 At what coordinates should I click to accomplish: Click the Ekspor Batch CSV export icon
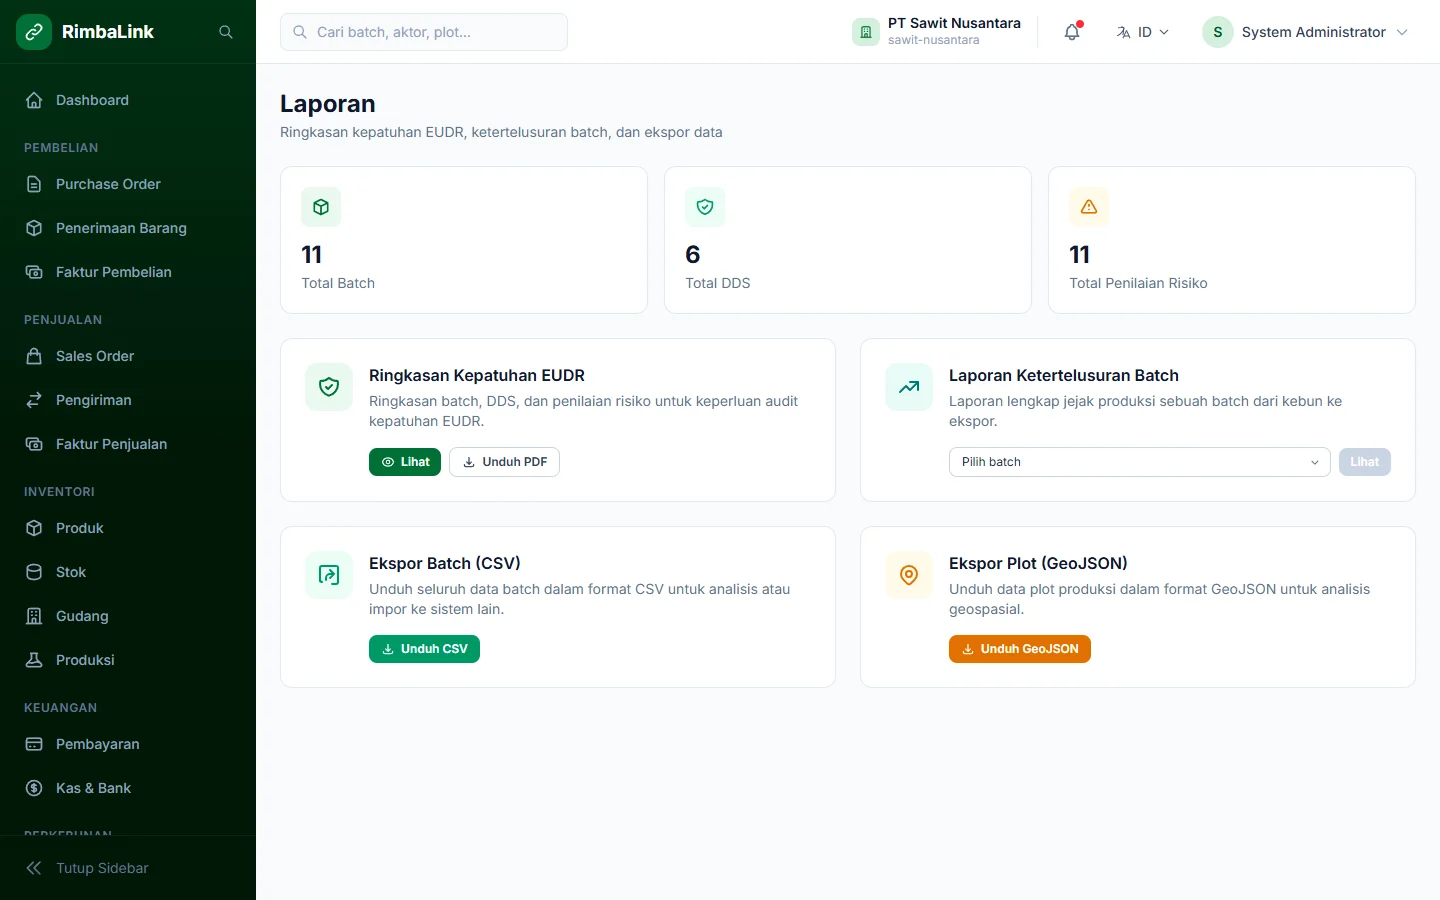point(329,575)
